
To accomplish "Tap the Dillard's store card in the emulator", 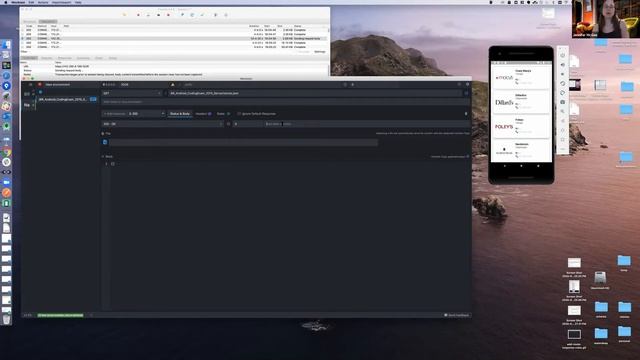I will [x=521, y=102].
